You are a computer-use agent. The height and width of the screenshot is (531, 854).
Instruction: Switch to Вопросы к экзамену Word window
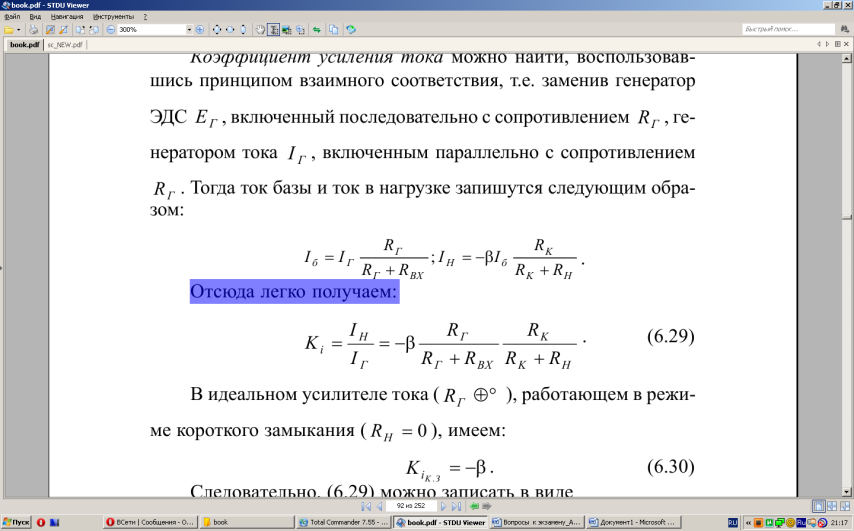tap(537, 522)
